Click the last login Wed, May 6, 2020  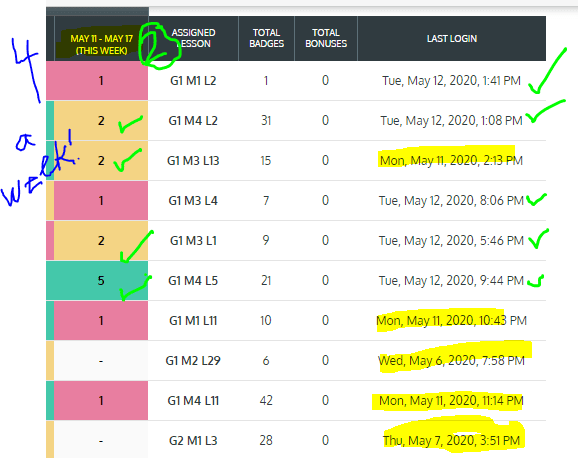coord(452,360)
